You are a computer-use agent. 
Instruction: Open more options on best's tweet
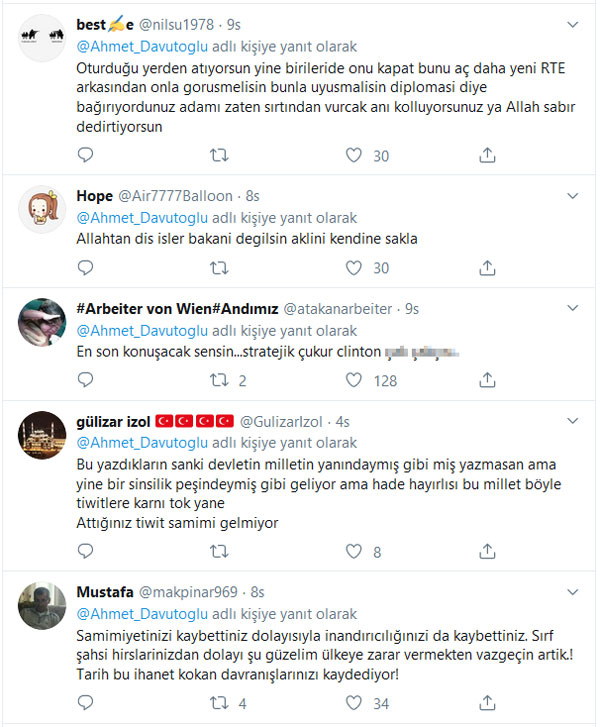tap(571, 24)
